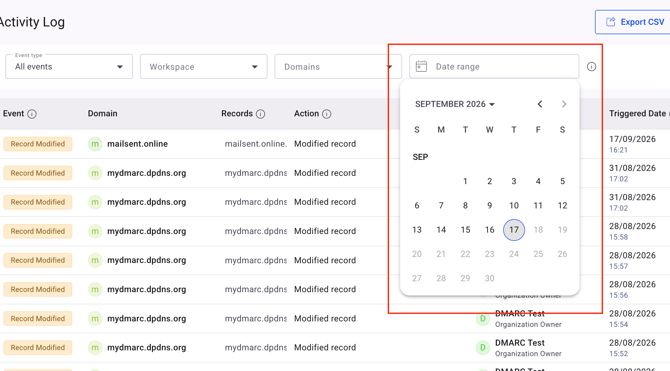Viewport: 670px width, 371px height.
Task: Select September 3 in the calendar
Action: point(514,181)
